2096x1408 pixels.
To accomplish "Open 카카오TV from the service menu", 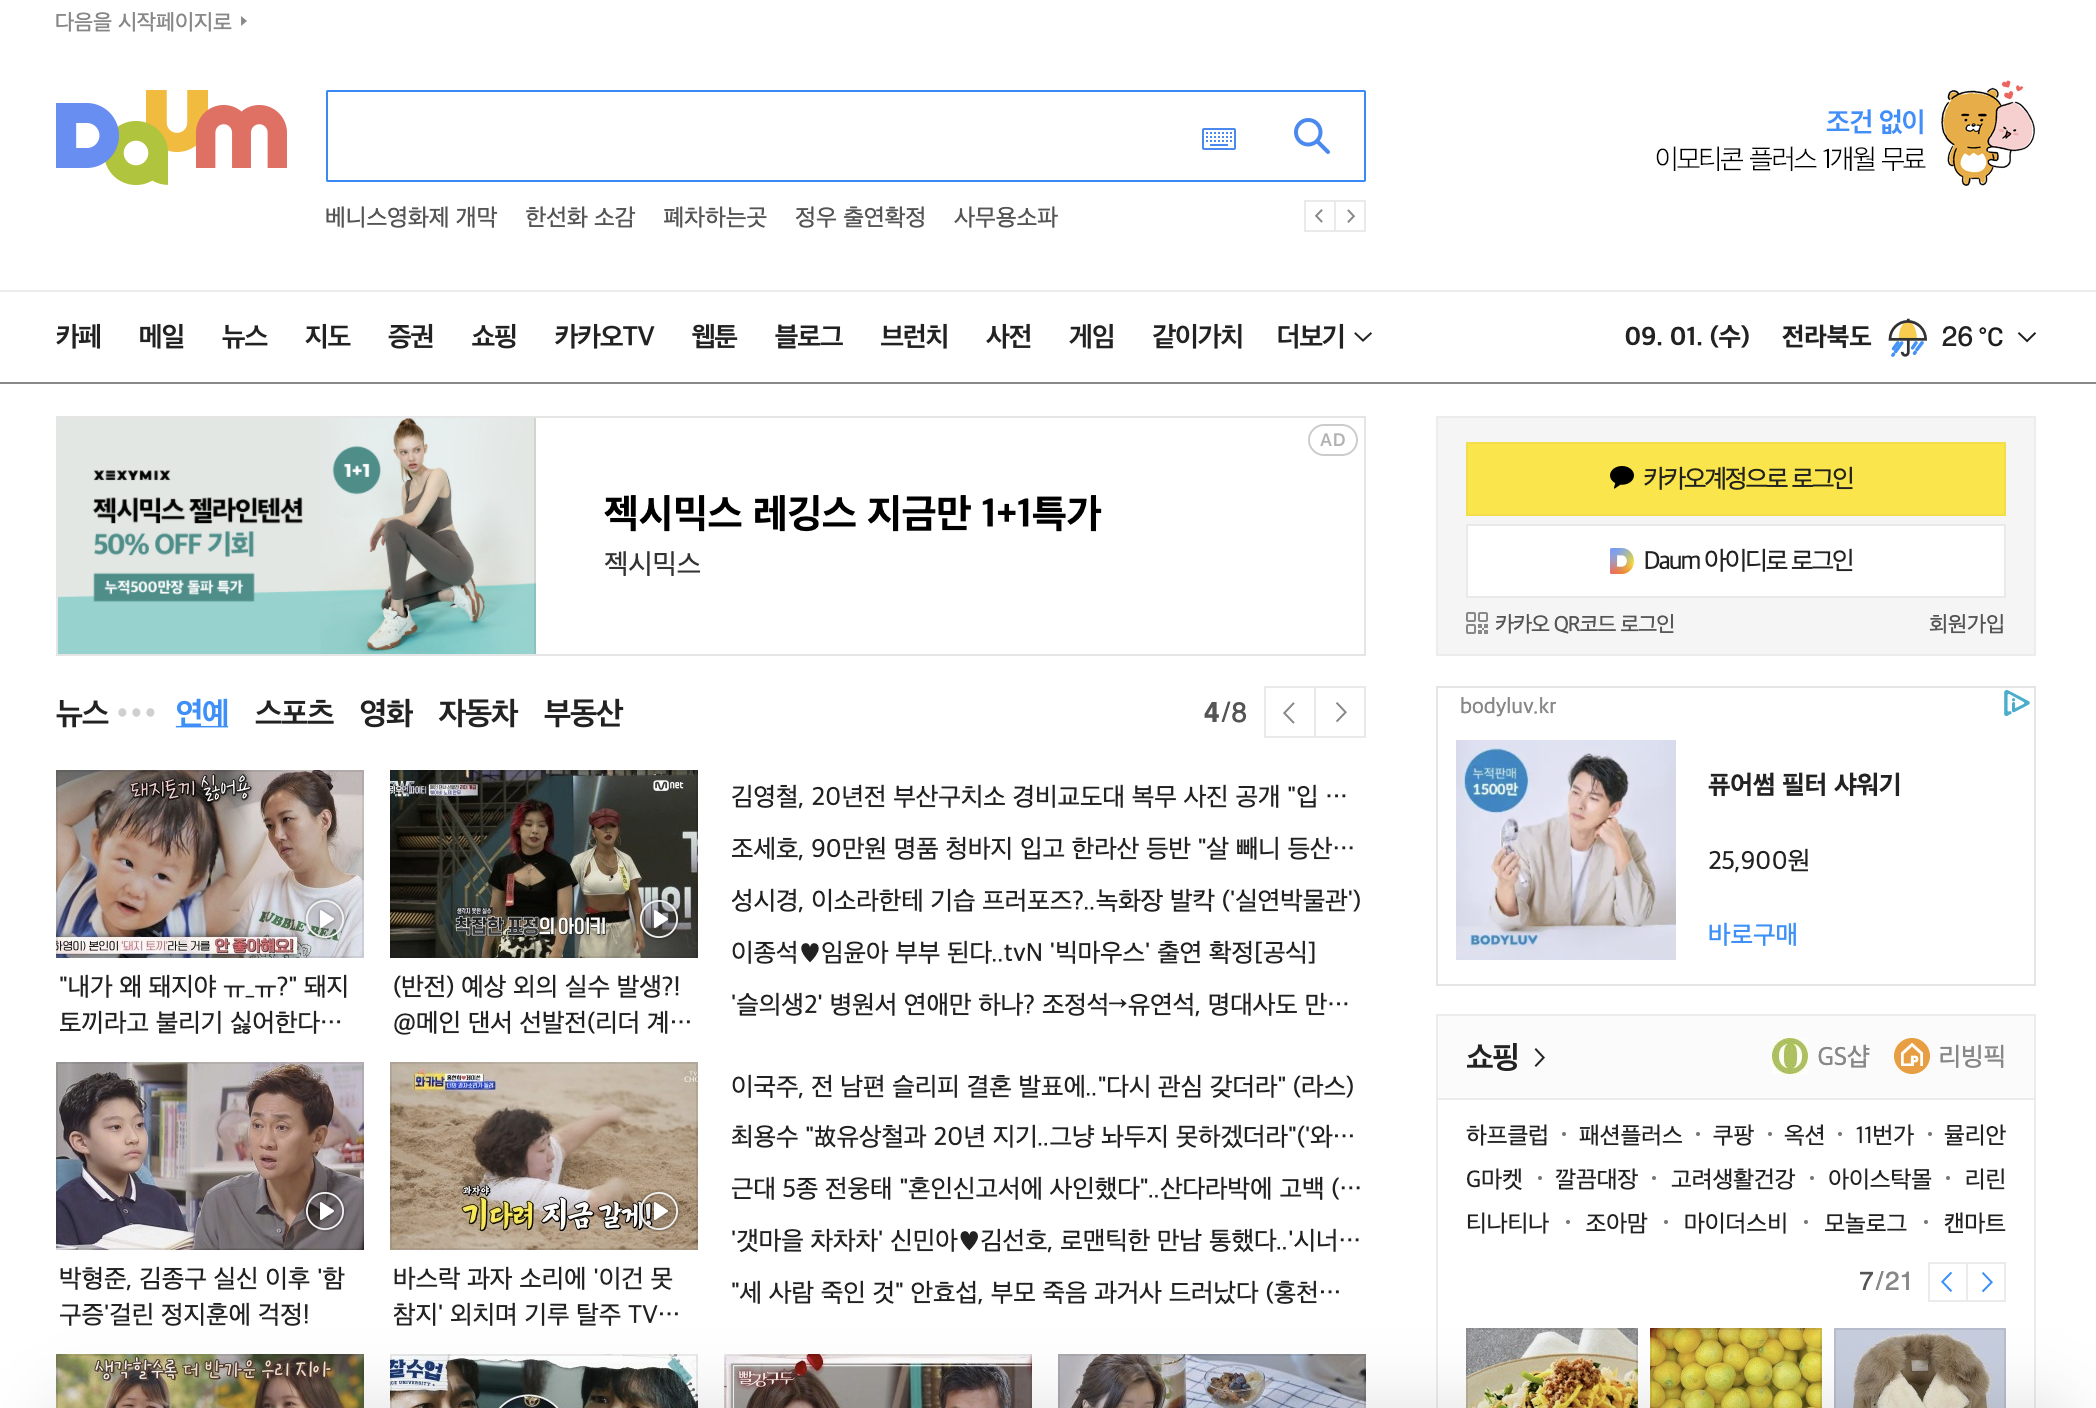I will click(603, 337).
